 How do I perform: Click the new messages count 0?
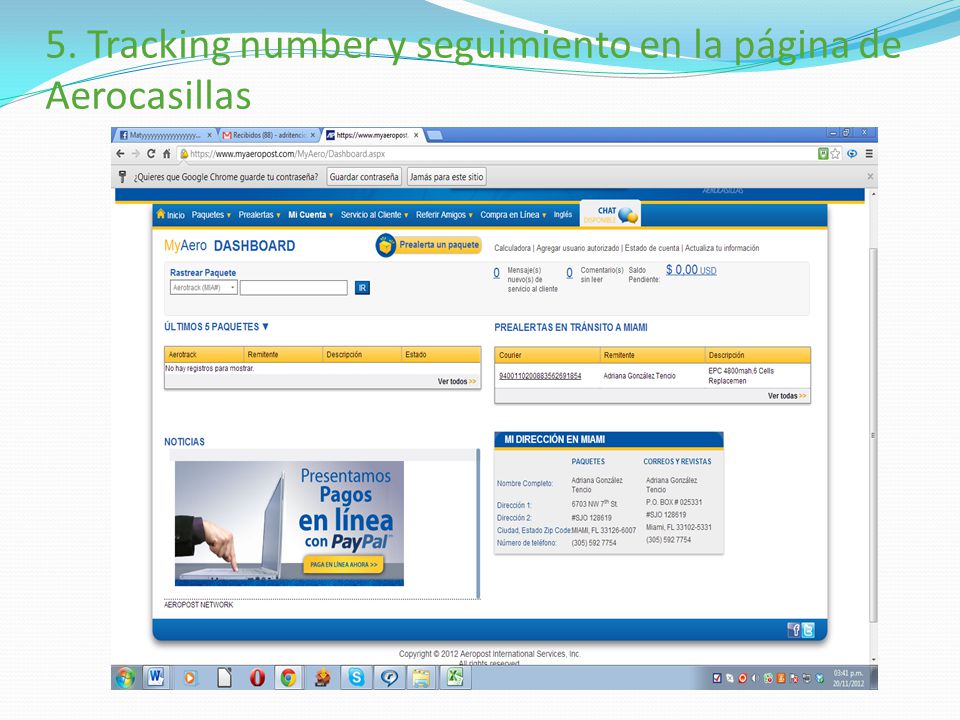[497, 273]
